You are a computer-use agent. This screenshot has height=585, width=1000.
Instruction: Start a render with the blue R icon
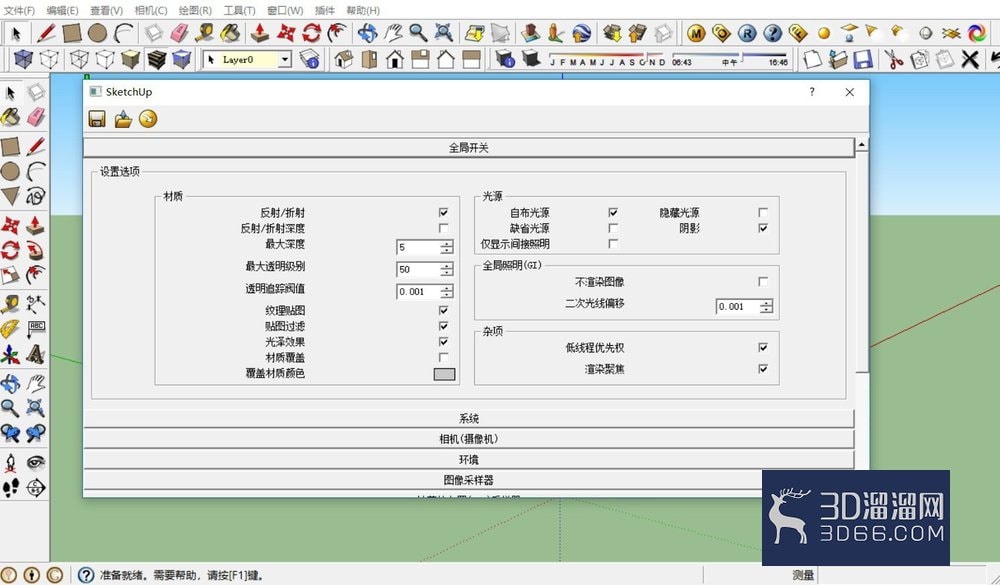coord(747,33)
